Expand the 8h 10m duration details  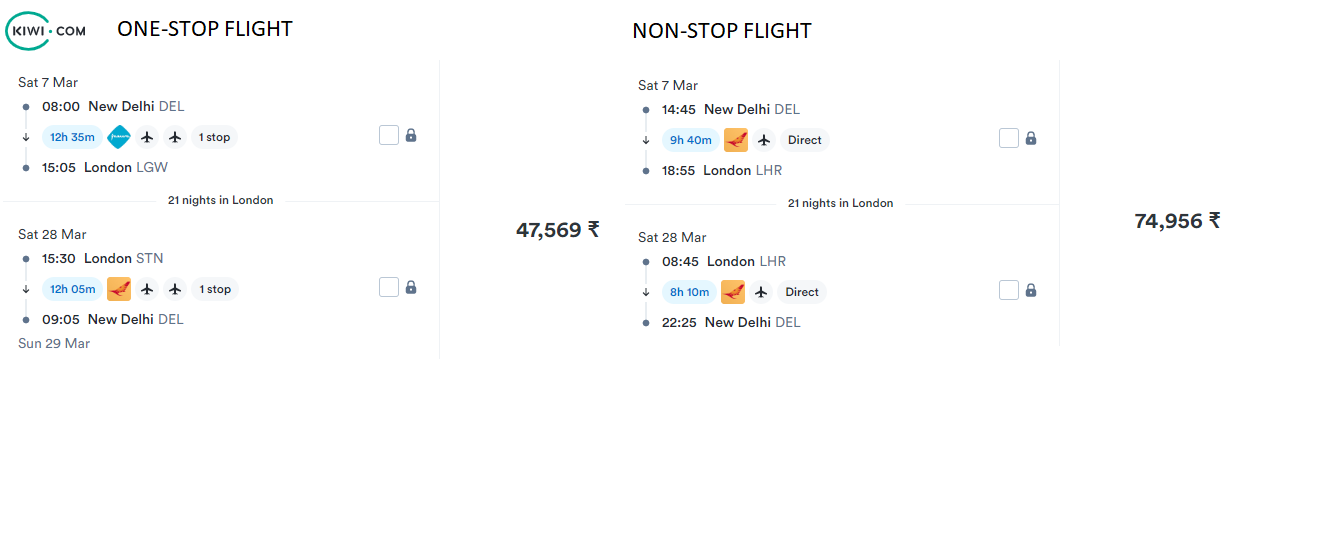(x=690, y=292)
